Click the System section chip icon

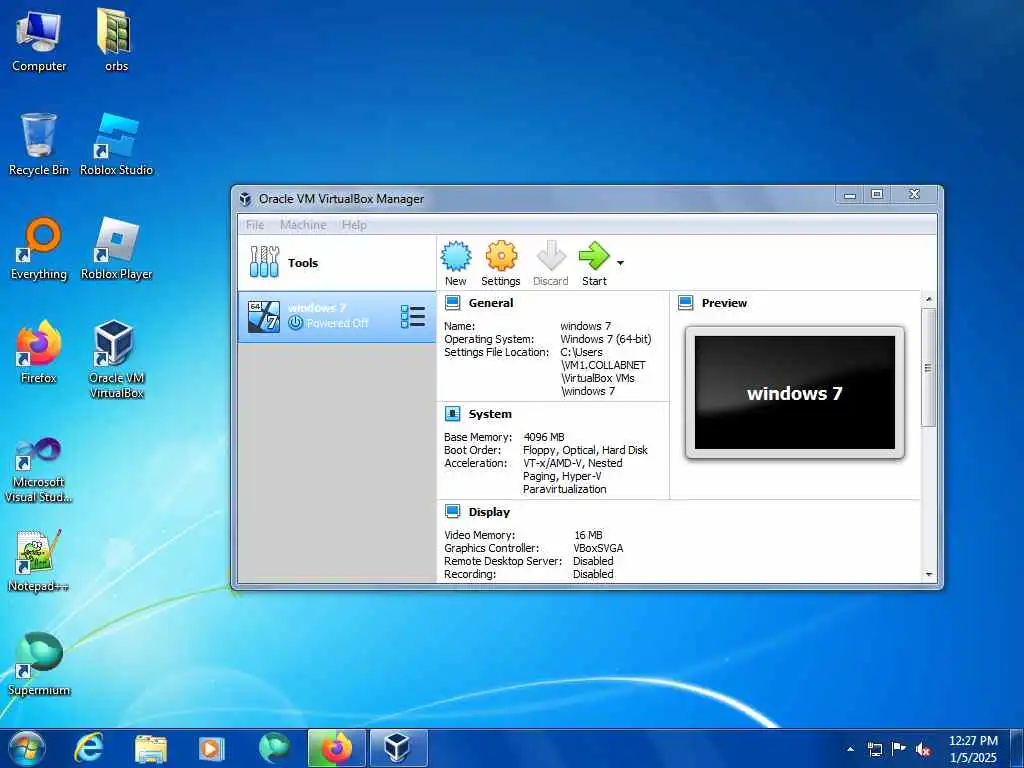coord(453,413)
